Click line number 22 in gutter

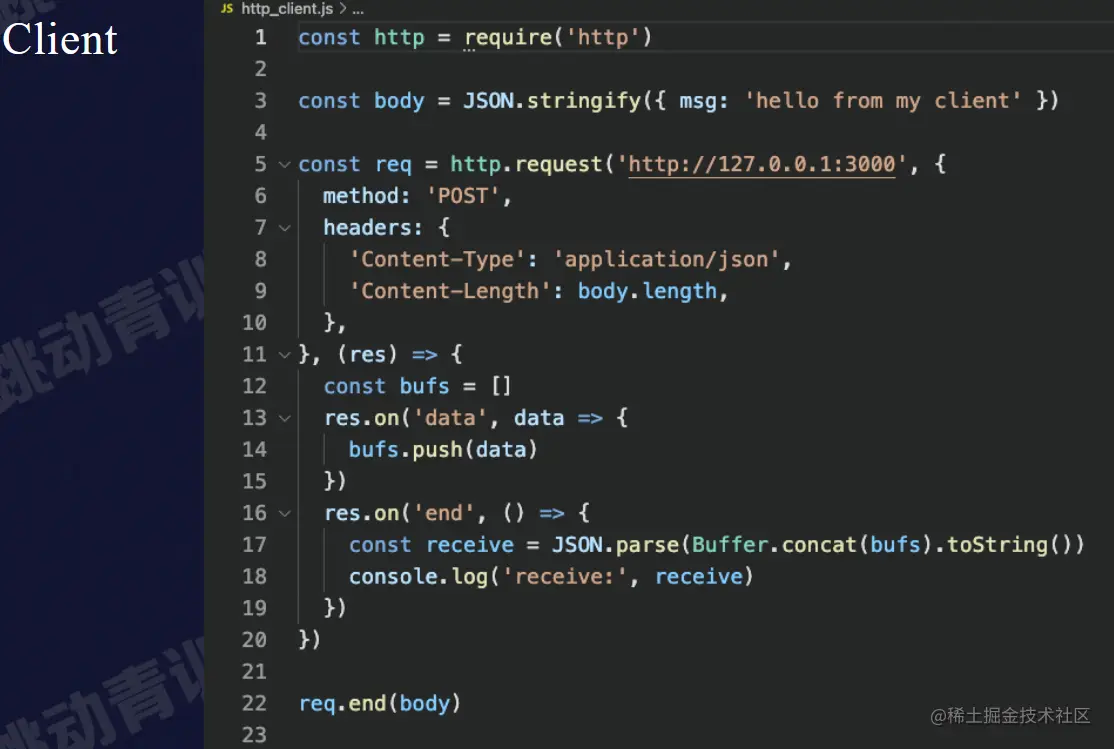tap(254, 703)
